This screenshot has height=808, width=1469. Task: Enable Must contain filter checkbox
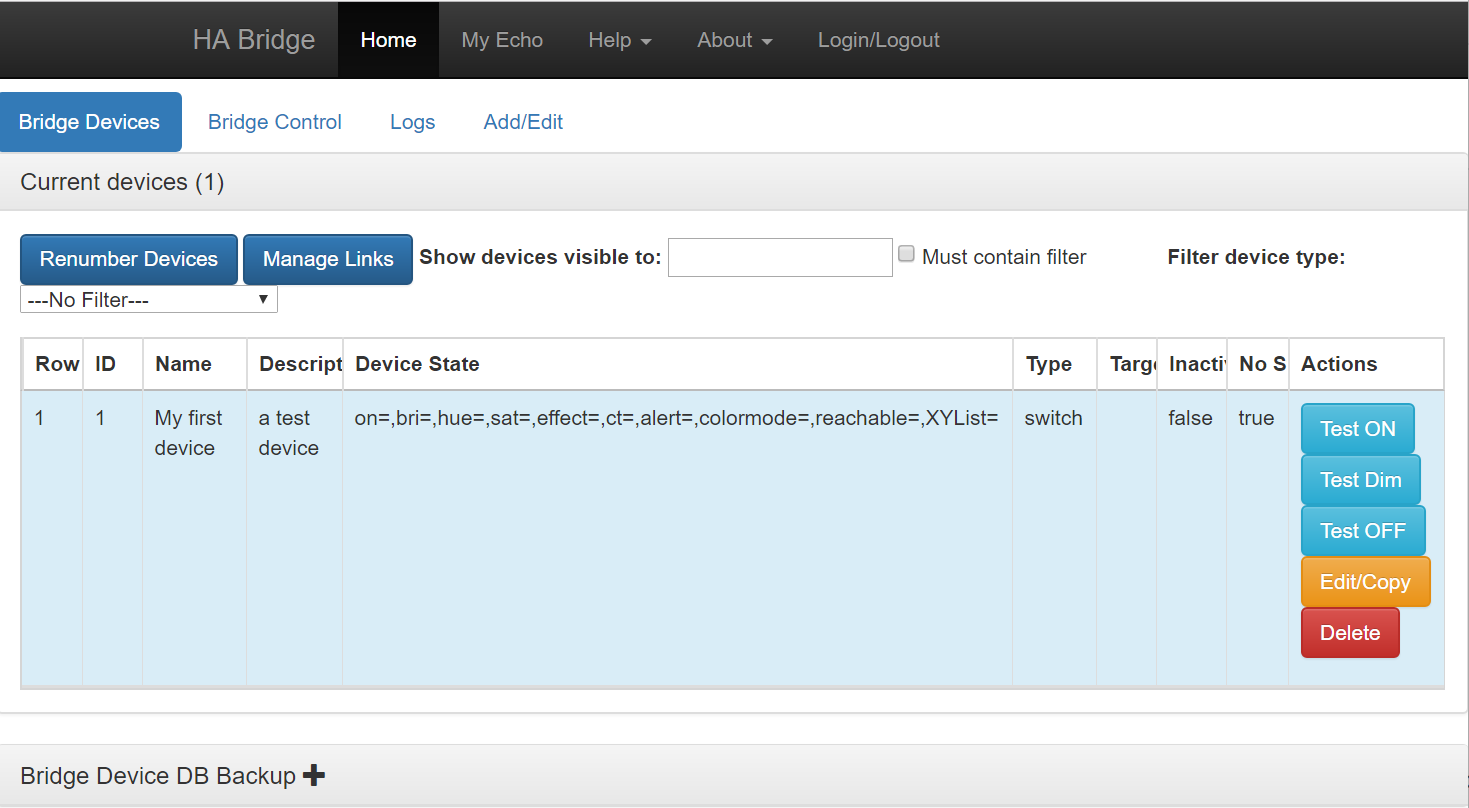click(x=906, y=254)
